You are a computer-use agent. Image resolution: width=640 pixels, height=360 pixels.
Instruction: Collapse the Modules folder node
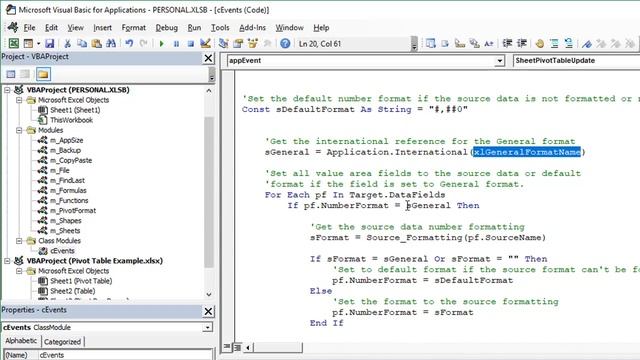(19, 130)
